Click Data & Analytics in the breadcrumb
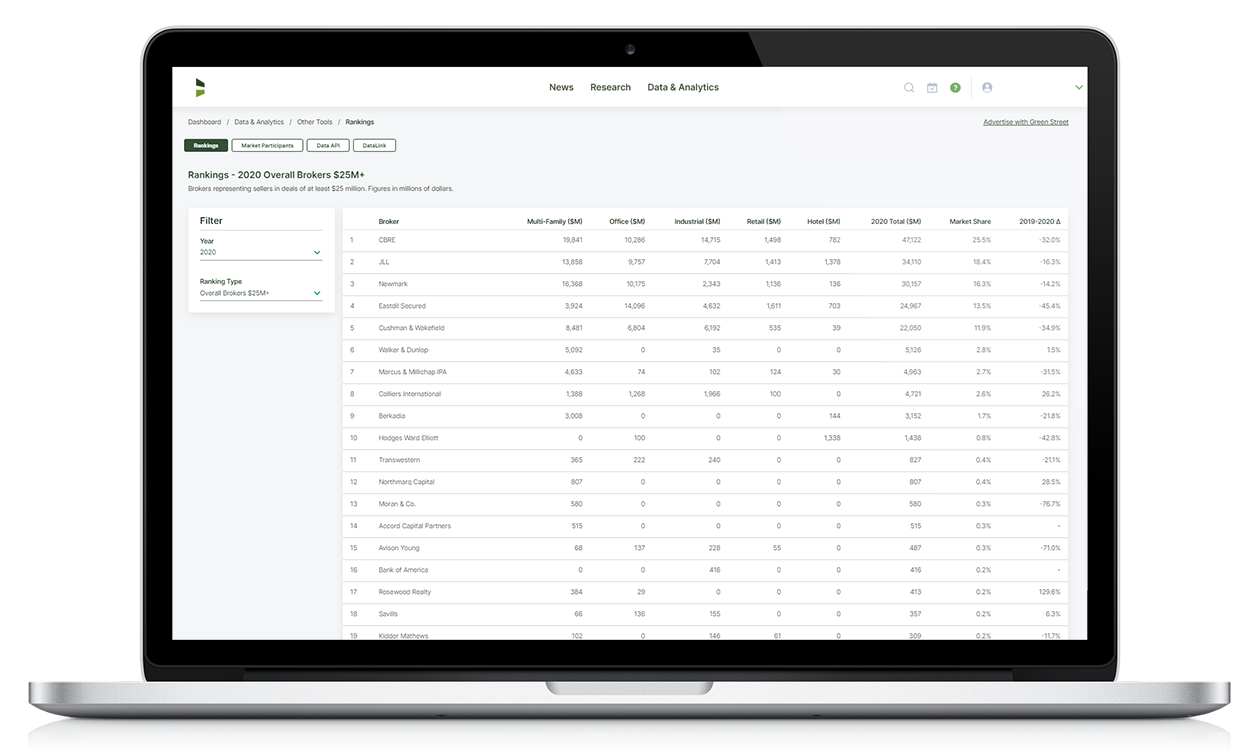 (259, 122)
